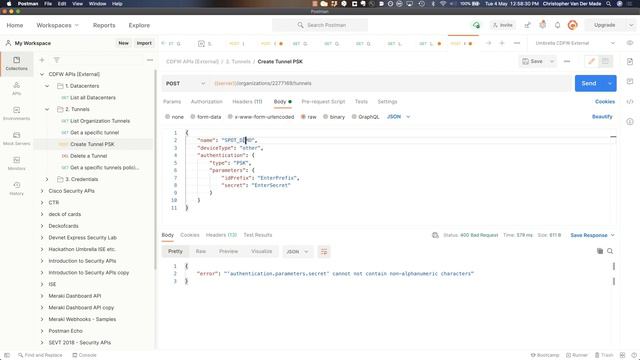Open the Workspaces menu
640x360 pixels.
(x=58, y=25)
